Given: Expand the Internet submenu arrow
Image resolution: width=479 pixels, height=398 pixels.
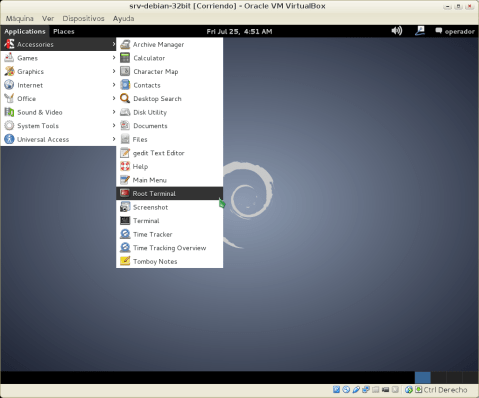Looking at the screenshot, I should coord(114,85).
